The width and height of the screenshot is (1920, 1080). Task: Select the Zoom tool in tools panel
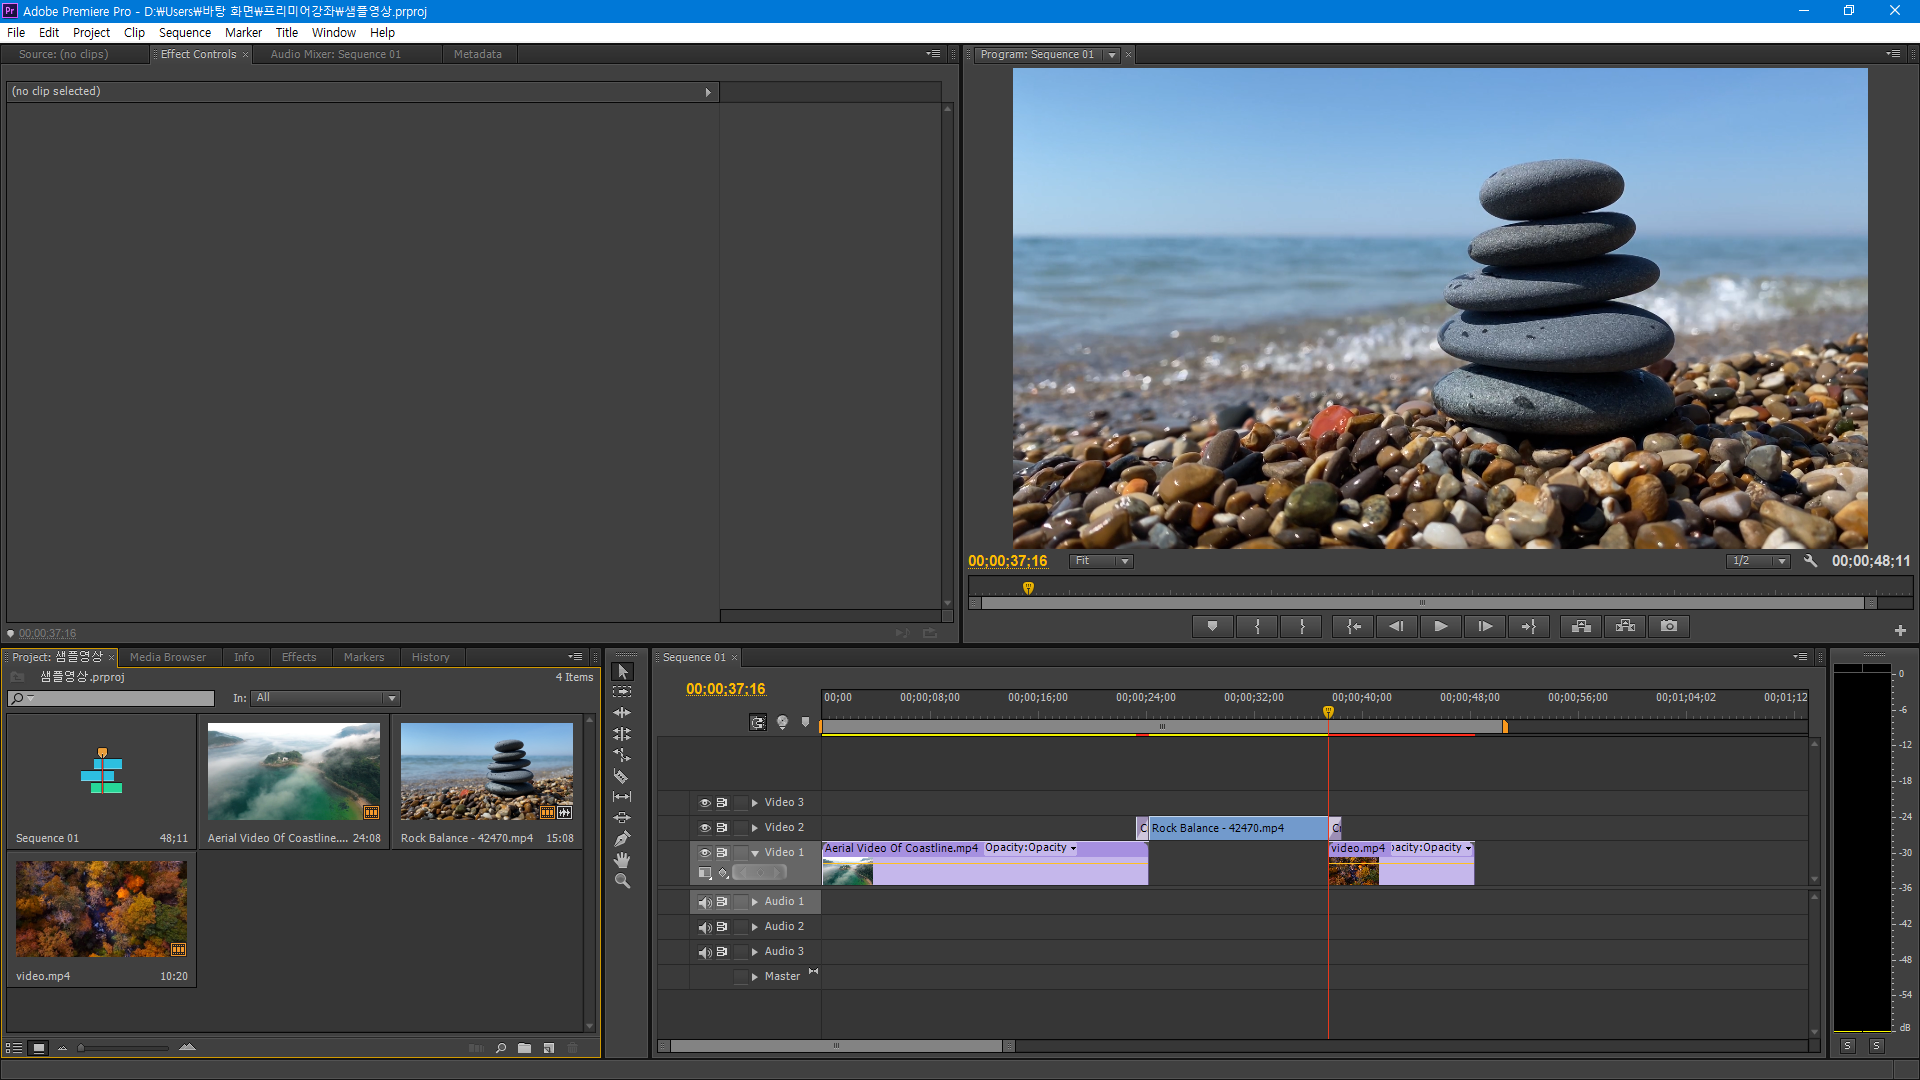pyautogui.click(x=621, y=881)
